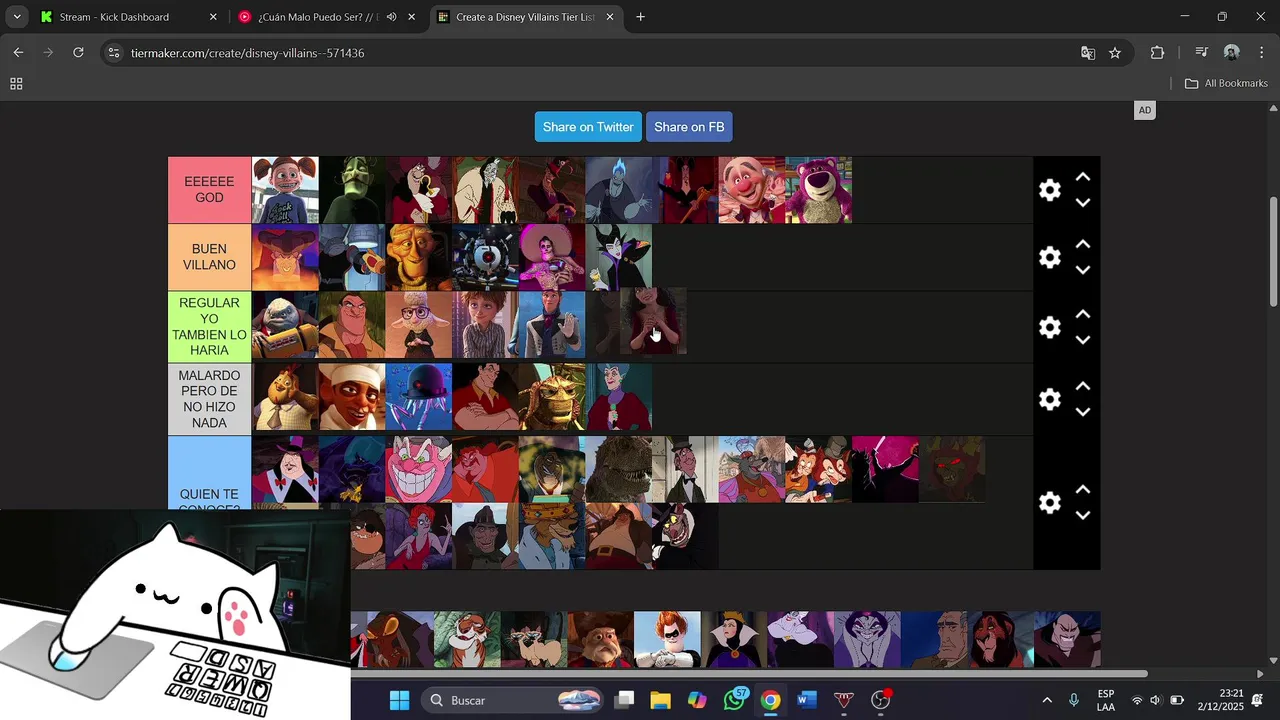Go back to previous page
Screen dimensions: 1280x720
(x=18, y=52)
